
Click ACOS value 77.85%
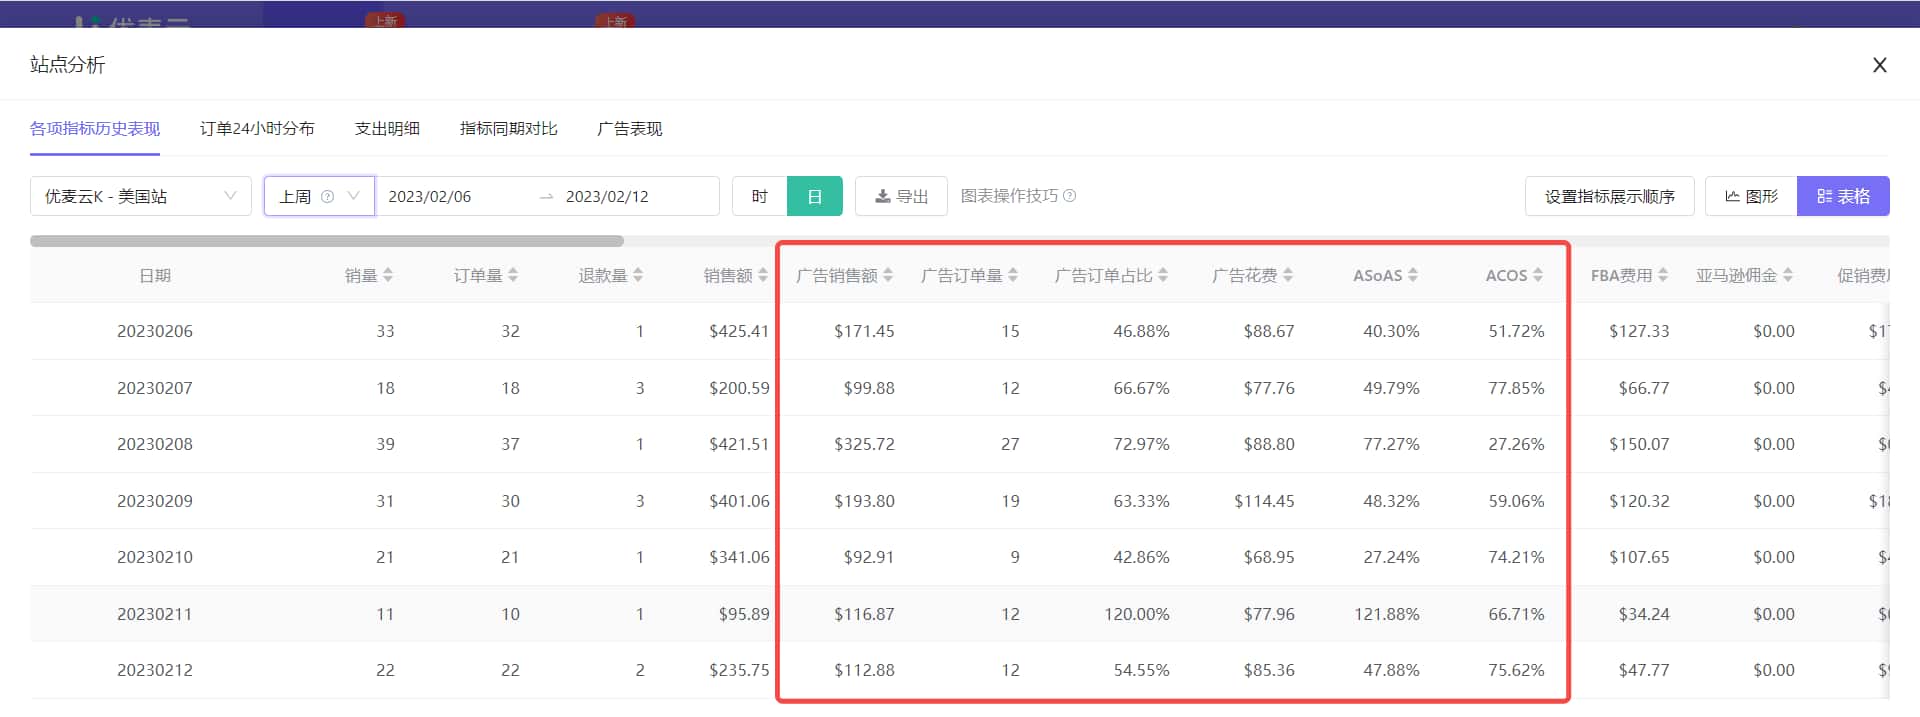click(1516, 388)
